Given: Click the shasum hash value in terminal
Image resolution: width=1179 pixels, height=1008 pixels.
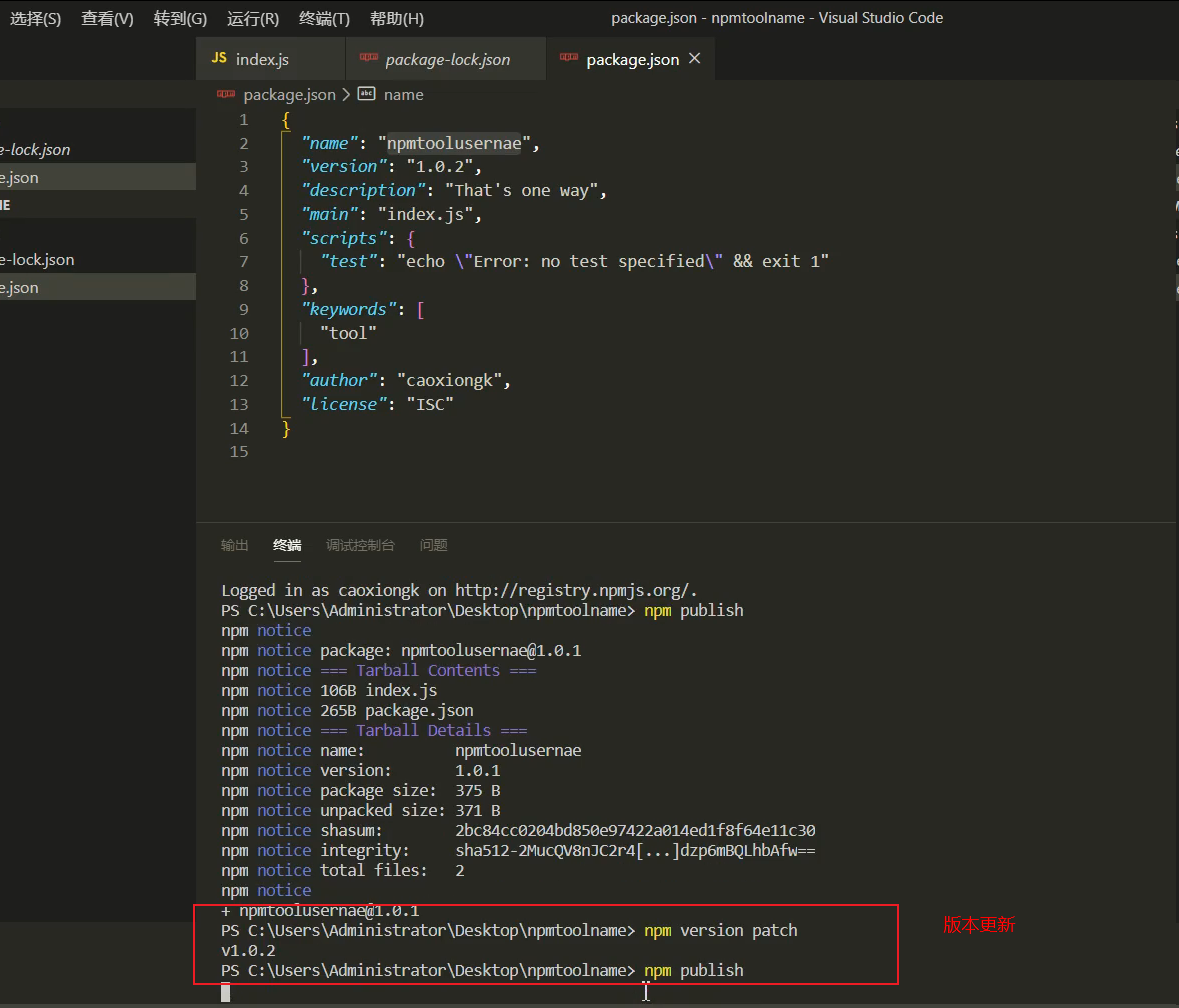Looking at the screenshot, I should pos(635,831).
